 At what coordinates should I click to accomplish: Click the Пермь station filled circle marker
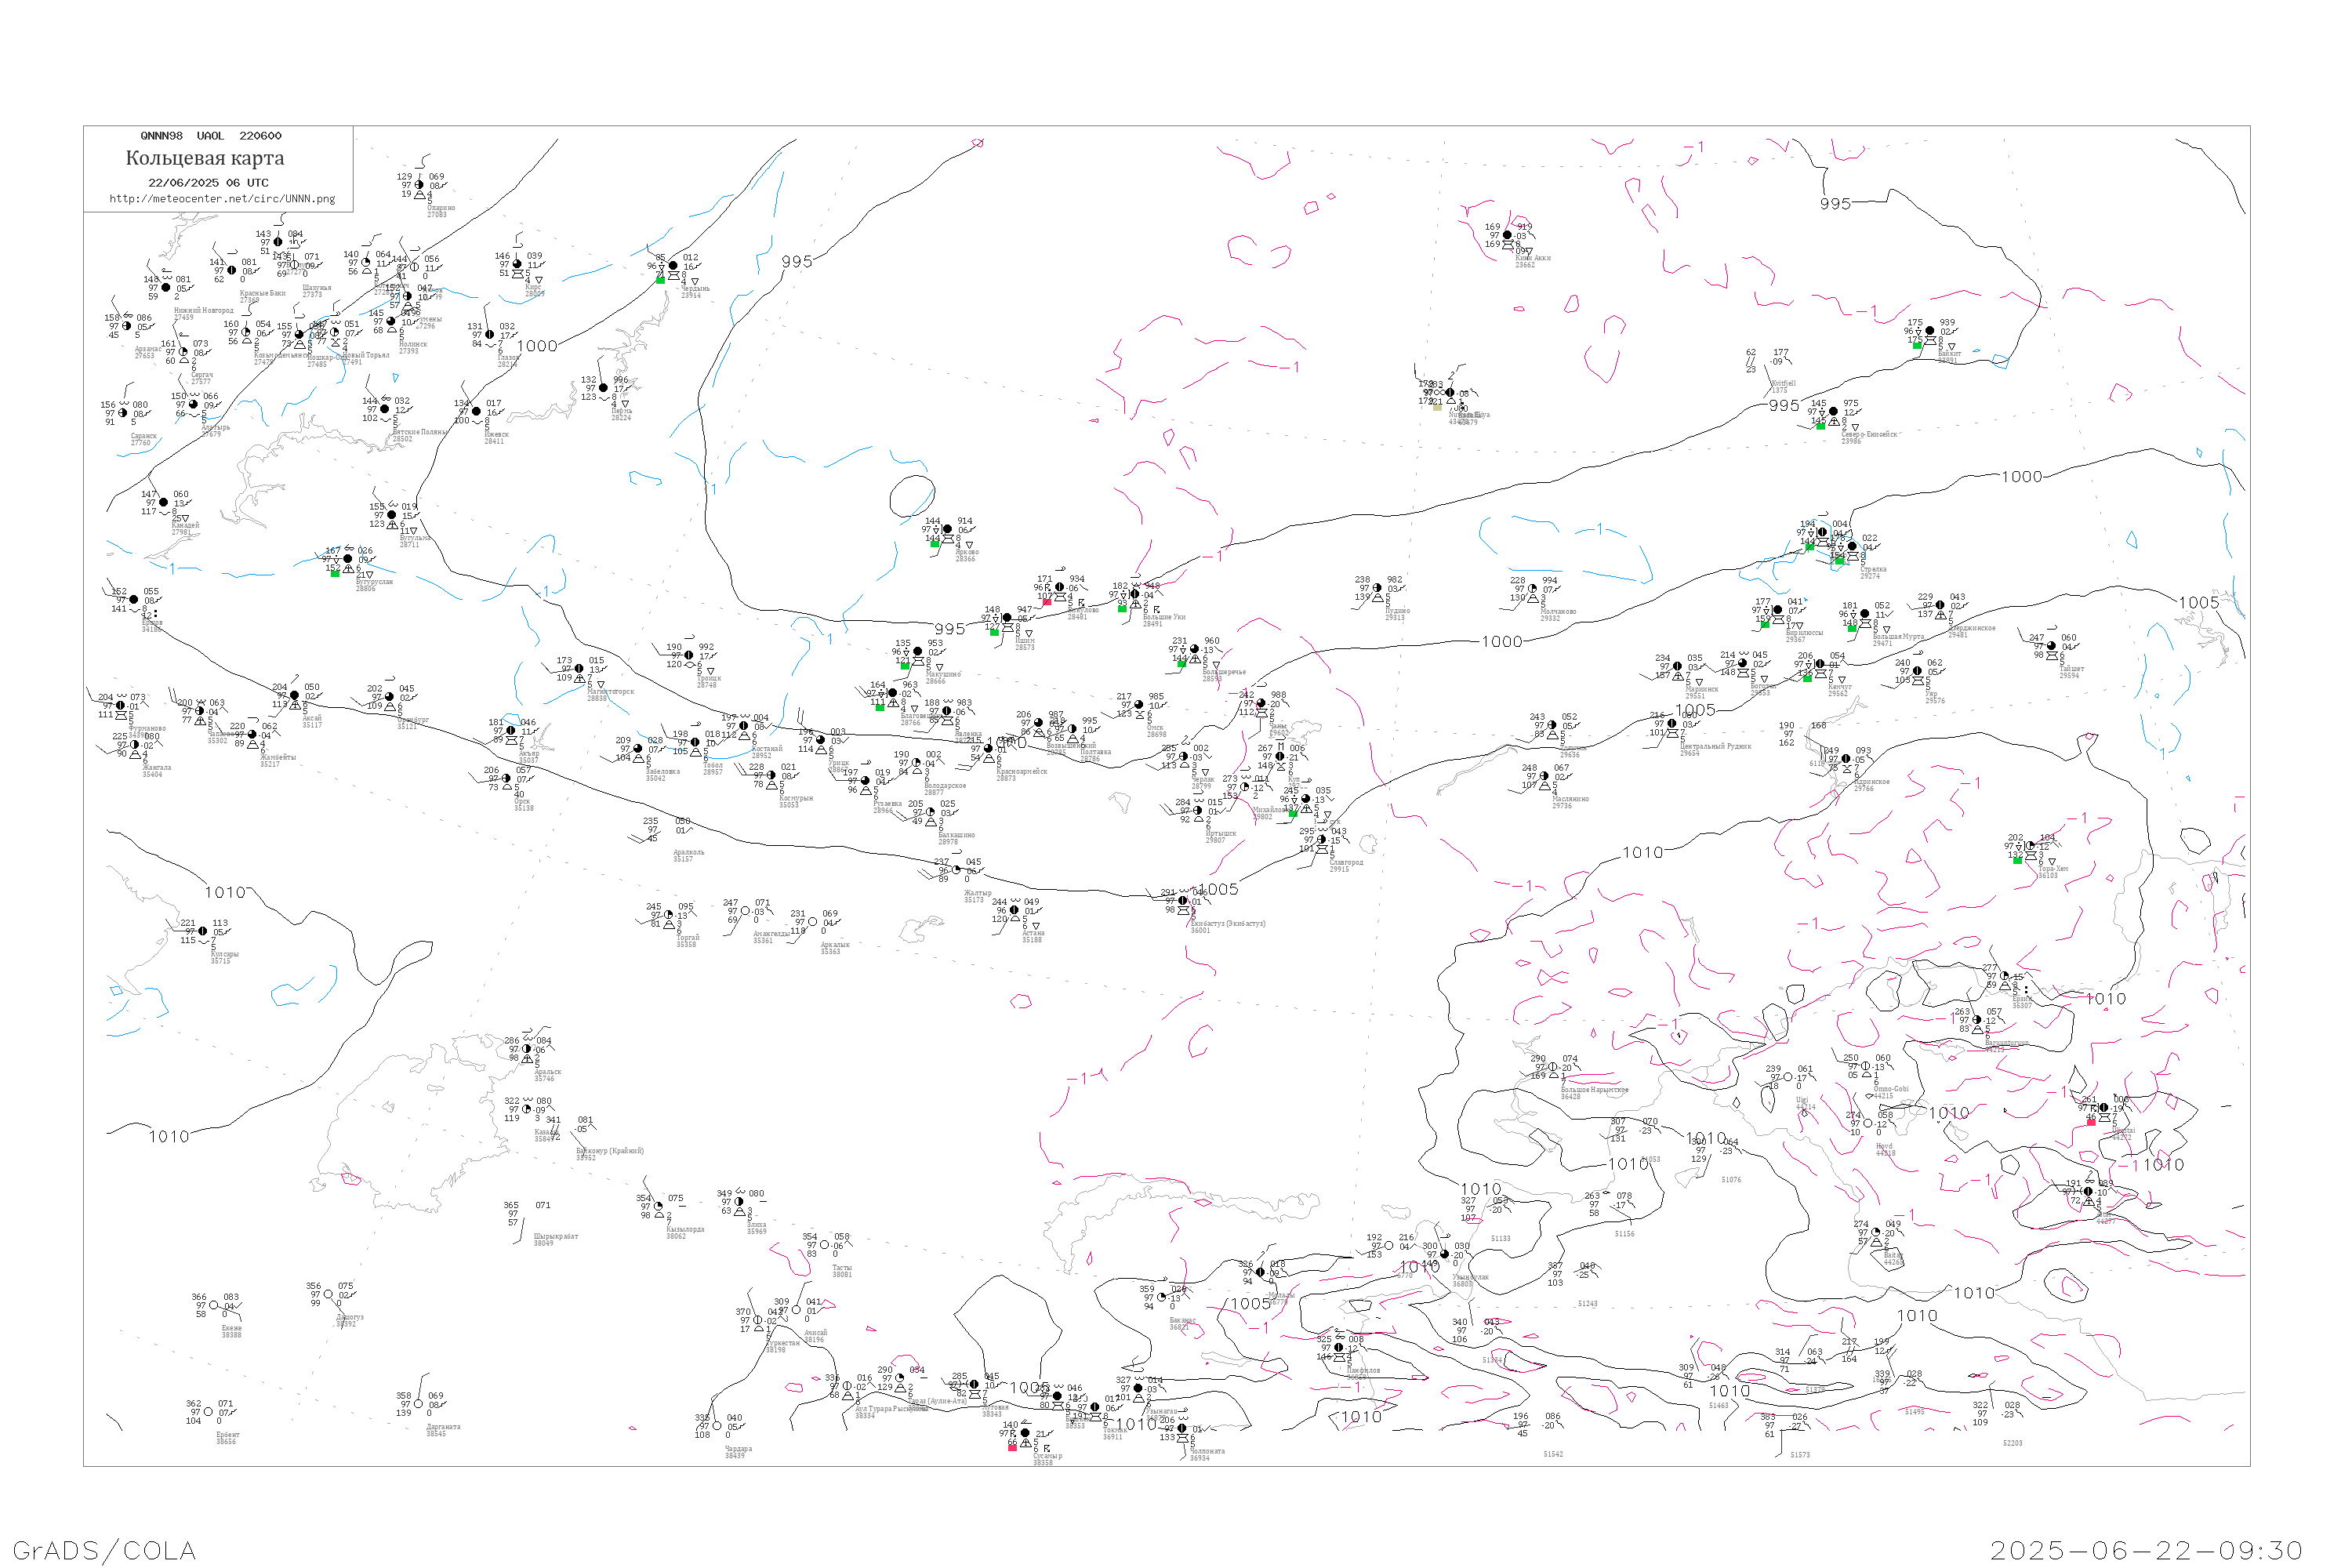tap(603, 388)
